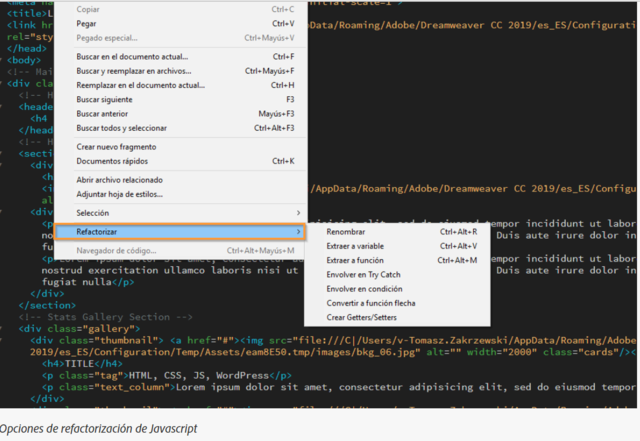
Task: Expand Refactorizar submenu arrow
Action: [298, 232]
